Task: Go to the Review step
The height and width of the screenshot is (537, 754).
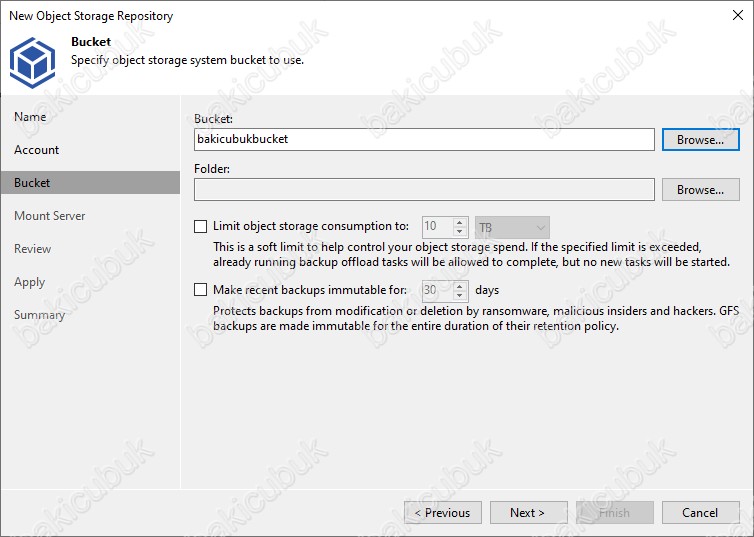Action: [x=32, y=249]
